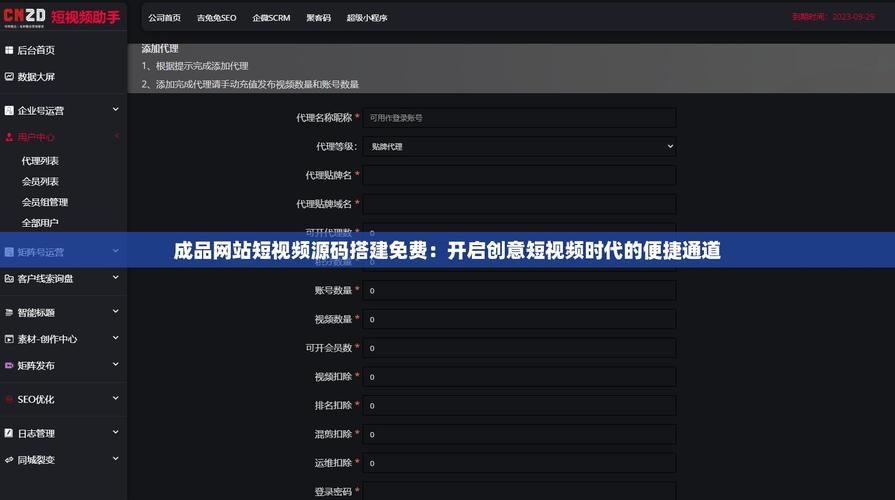Viewport: 895px width, 500px height.
Task: Expand the 矩阵发布 chevron
Action: click(116, 364)
